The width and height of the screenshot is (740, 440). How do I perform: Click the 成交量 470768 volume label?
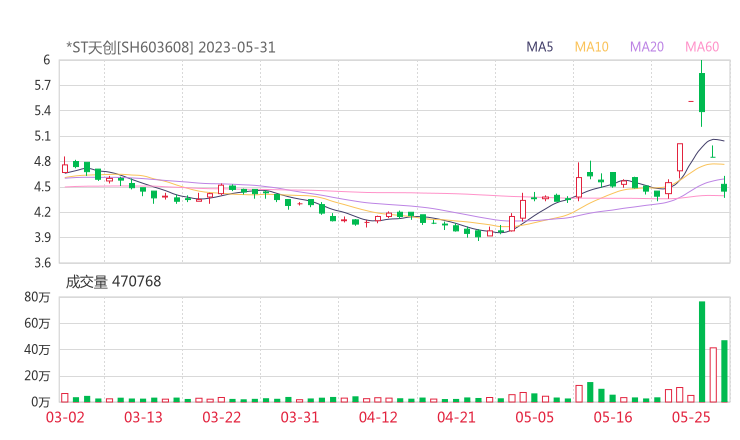coord(113,281)
